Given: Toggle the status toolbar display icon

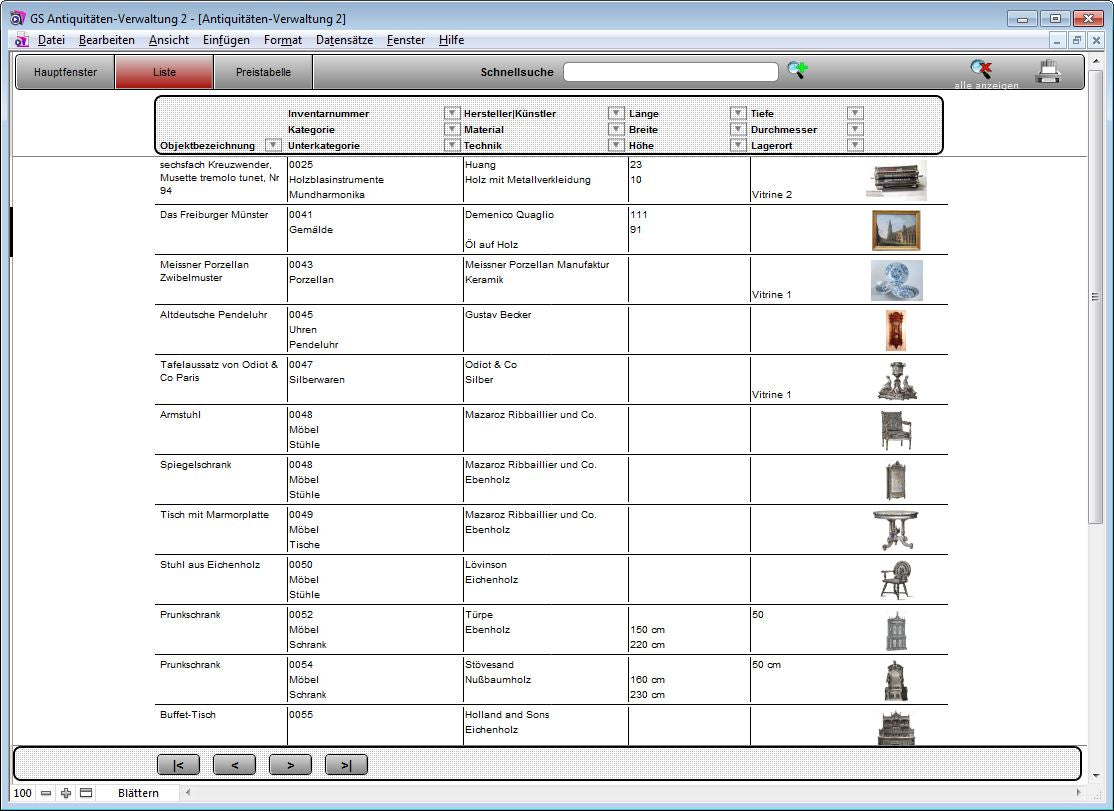Looking at the screenshot, I should [x=86, y=793].
